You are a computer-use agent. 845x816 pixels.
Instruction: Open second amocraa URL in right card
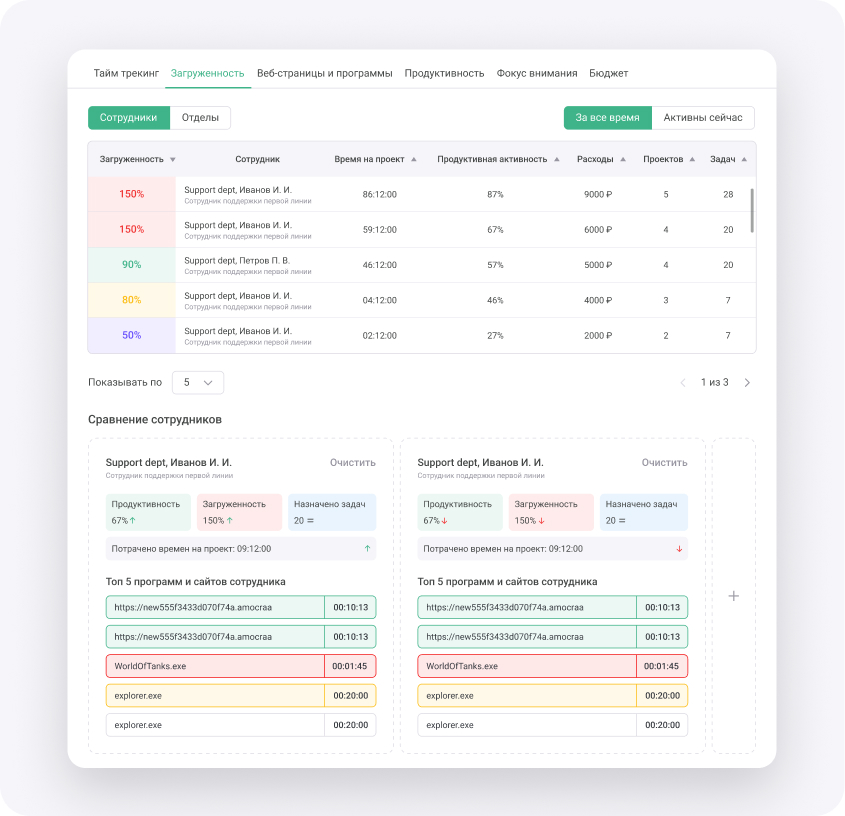(553, 637)
